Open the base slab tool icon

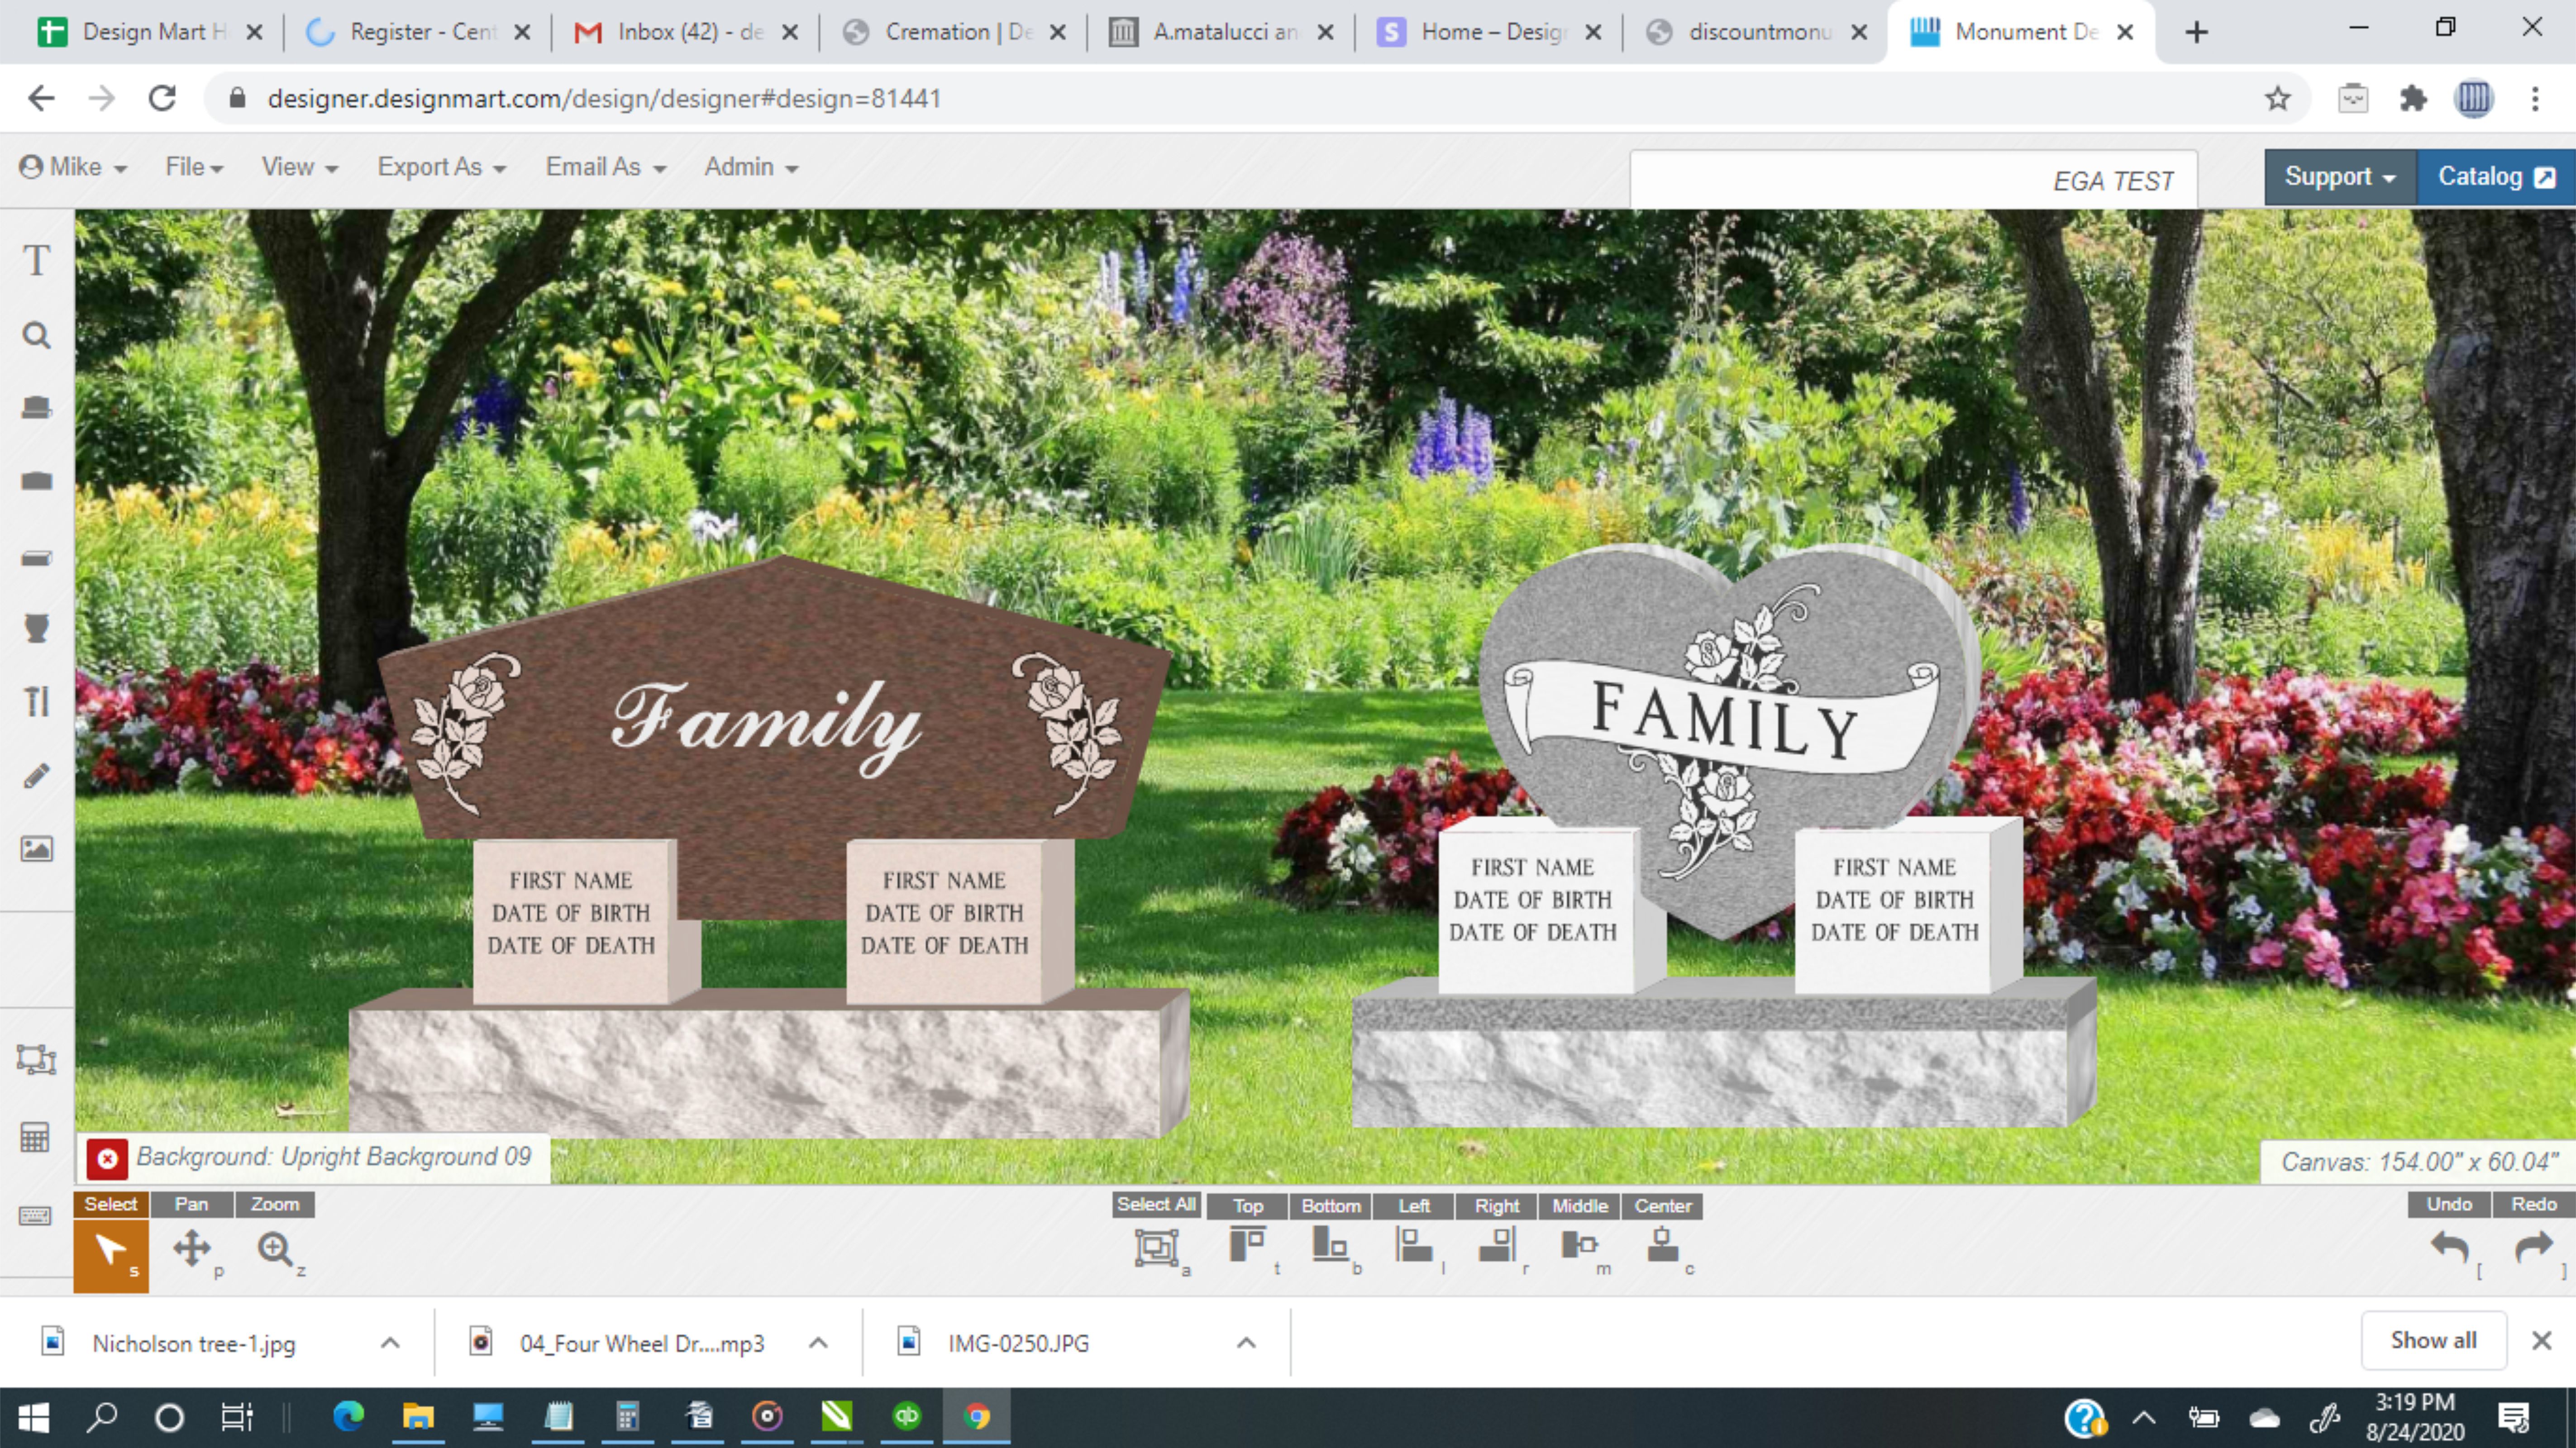click(x=37, y=557)
